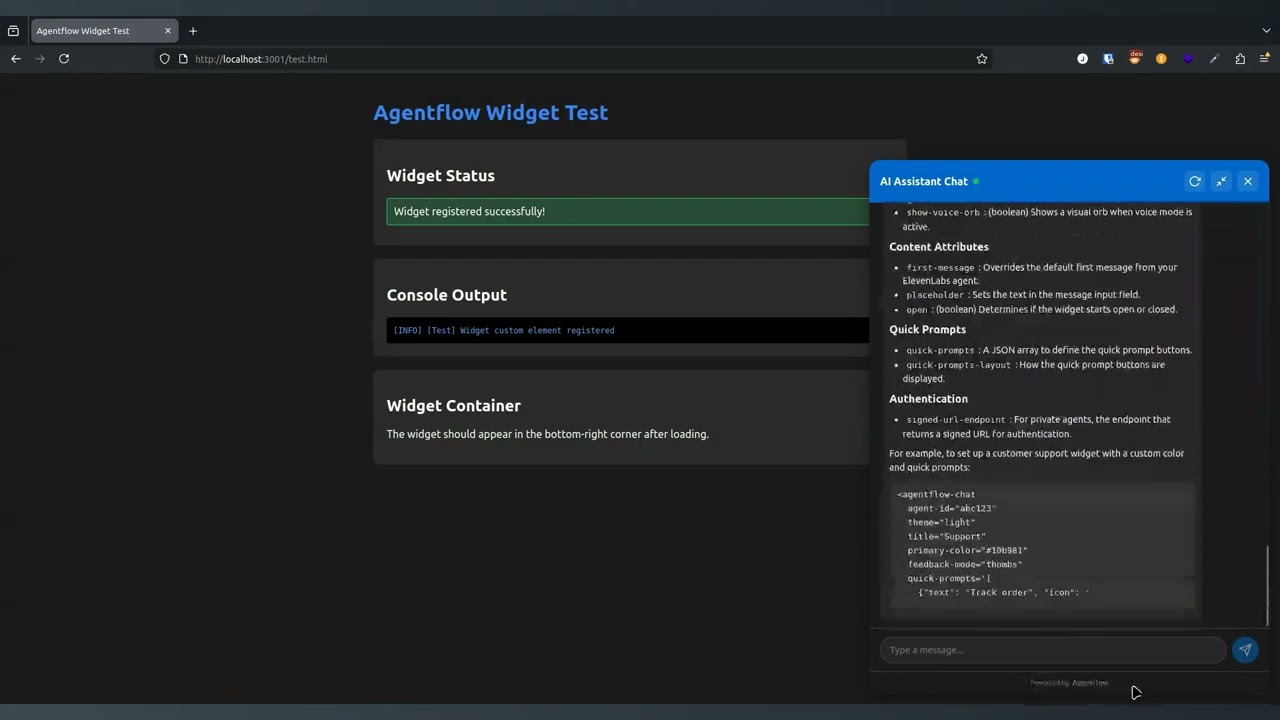The image size is (1280, 720).
Task: Restart the AI Assistant chat conversation
Action: coord(1194,181)
